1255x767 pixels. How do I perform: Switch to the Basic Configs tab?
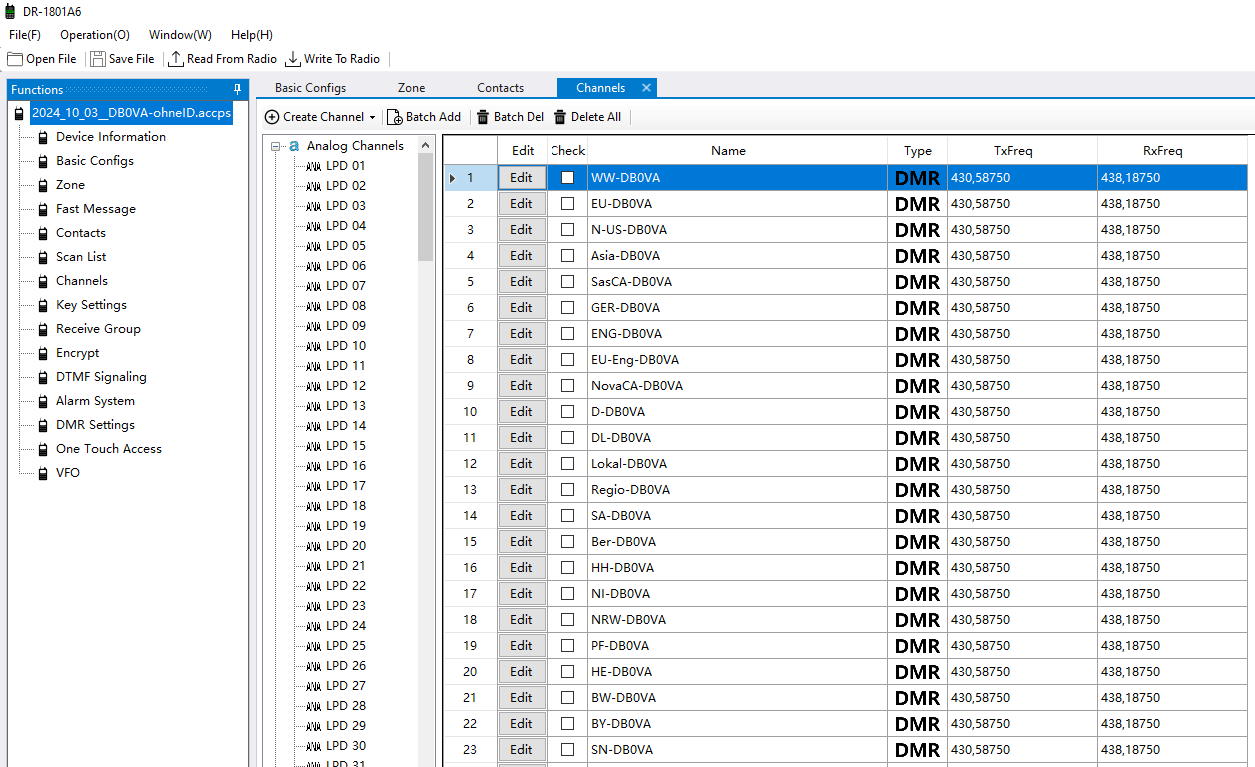[x=310, y=88]
